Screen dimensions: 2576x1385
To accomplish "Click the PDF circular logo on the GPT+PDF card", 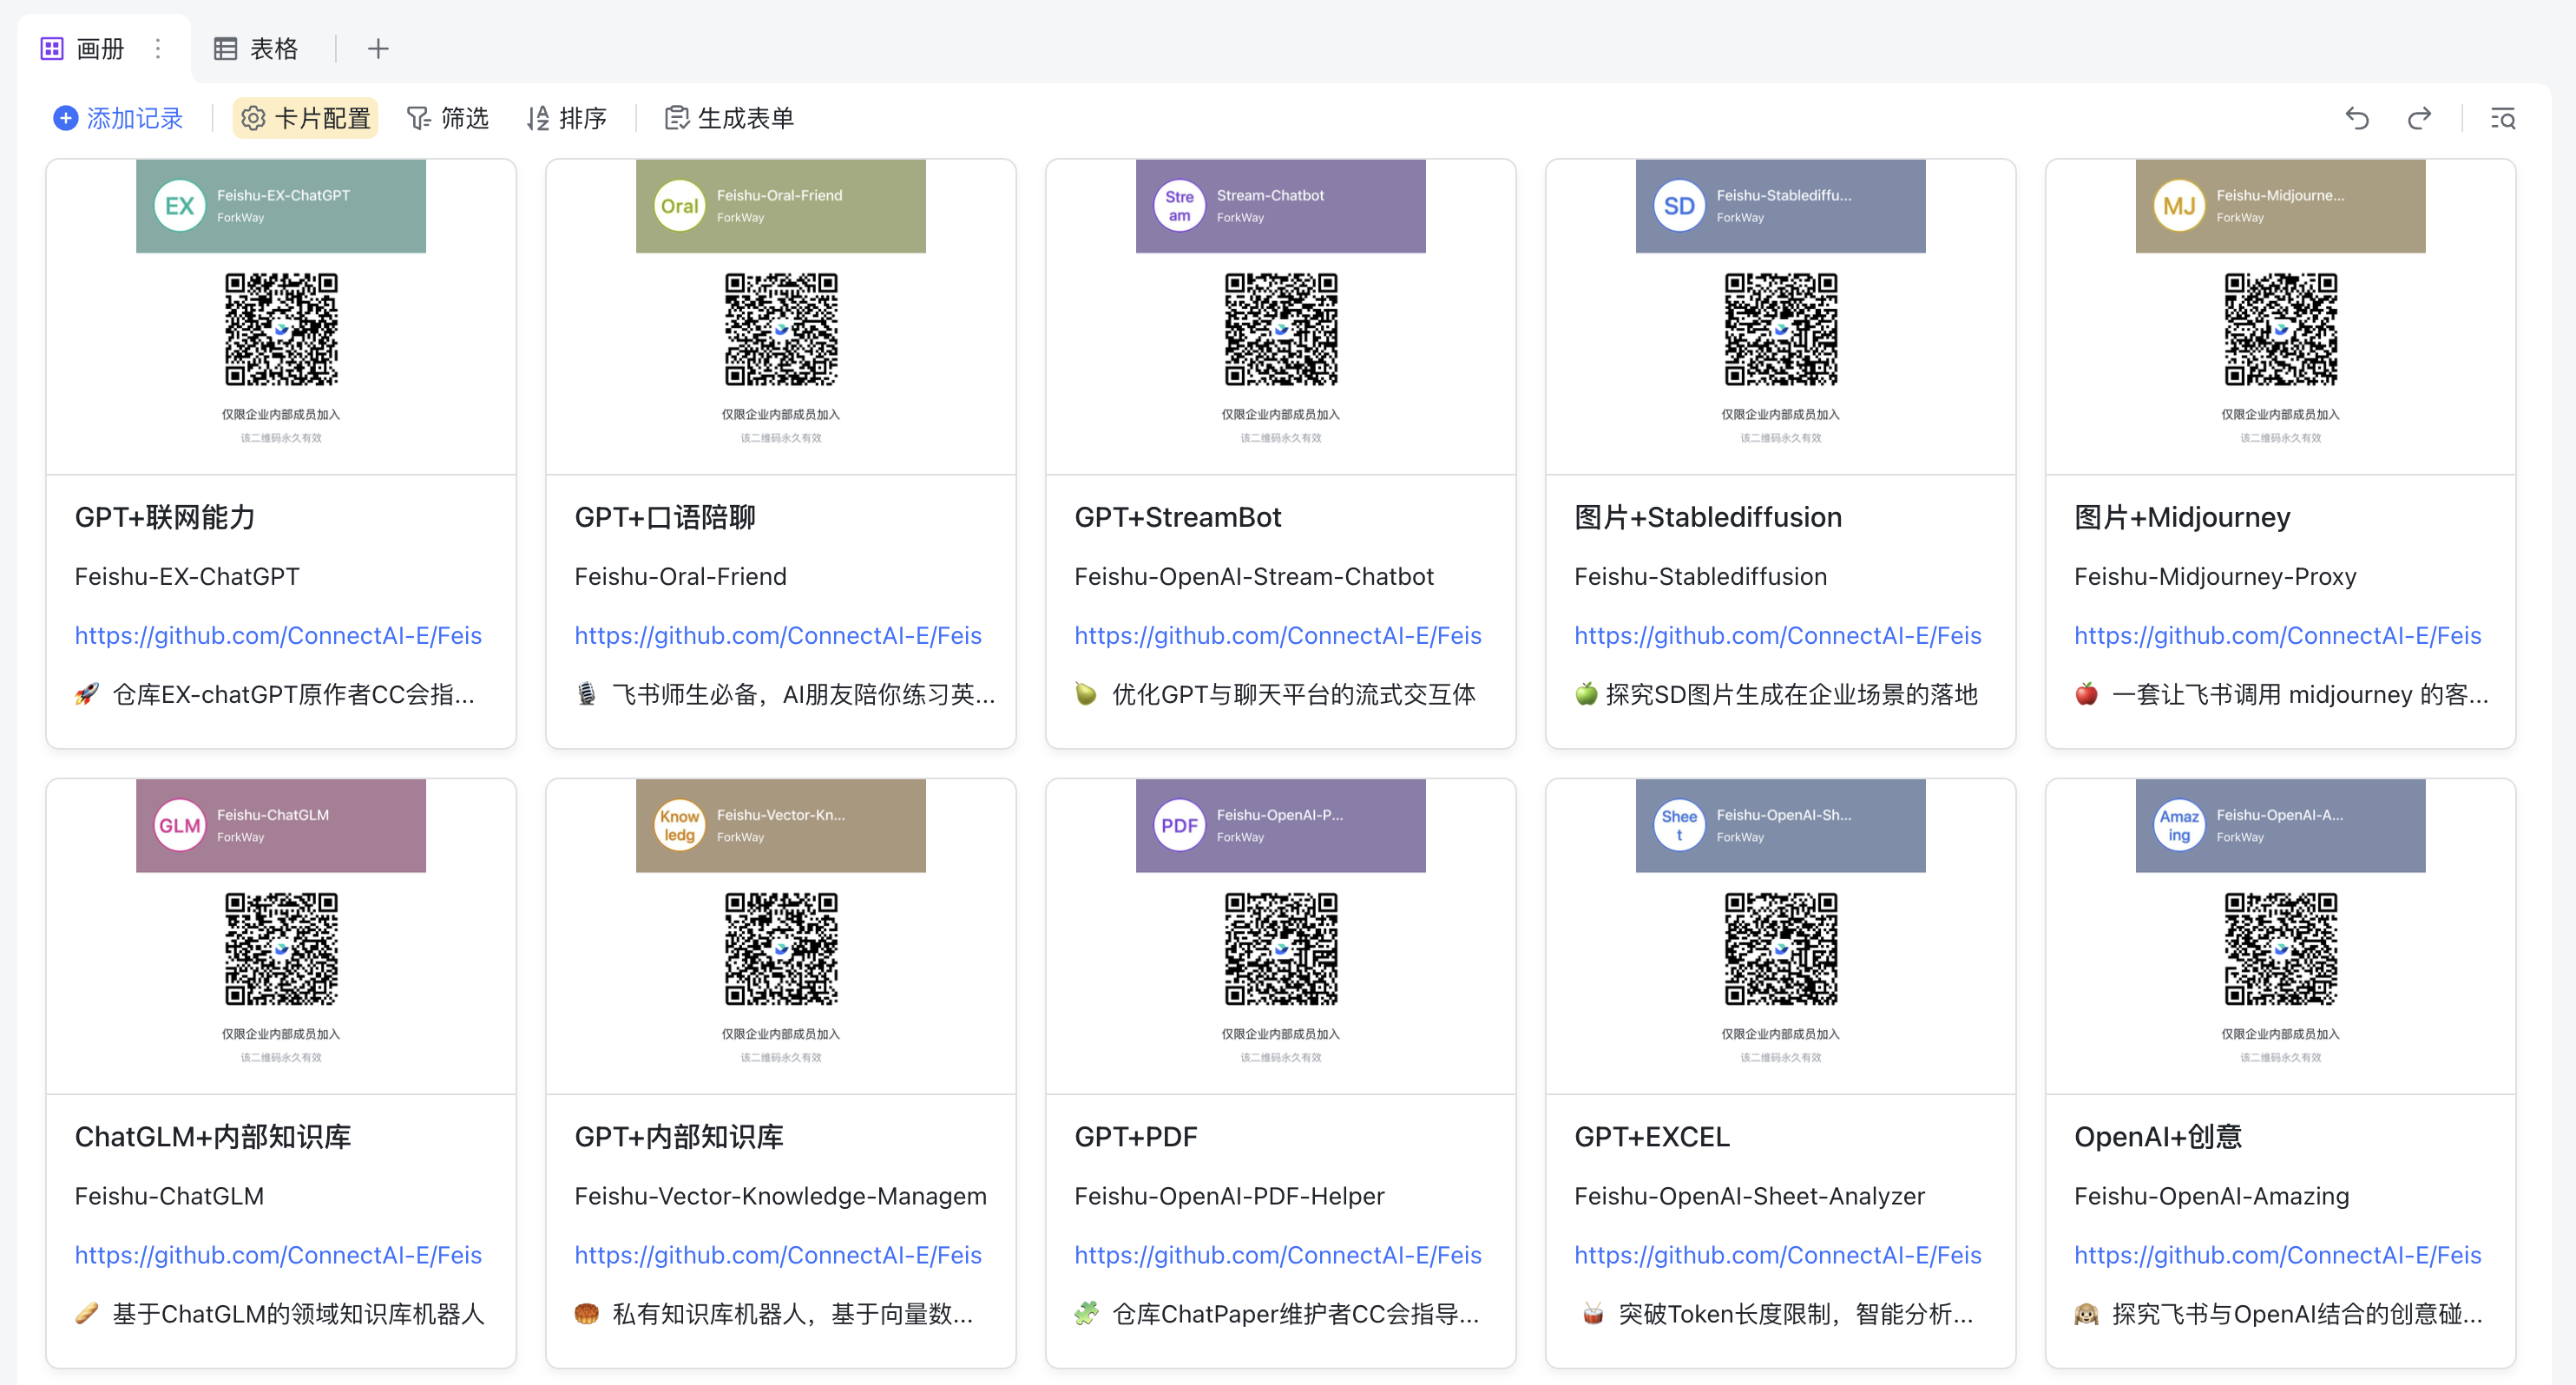I will coord(1179,825).
